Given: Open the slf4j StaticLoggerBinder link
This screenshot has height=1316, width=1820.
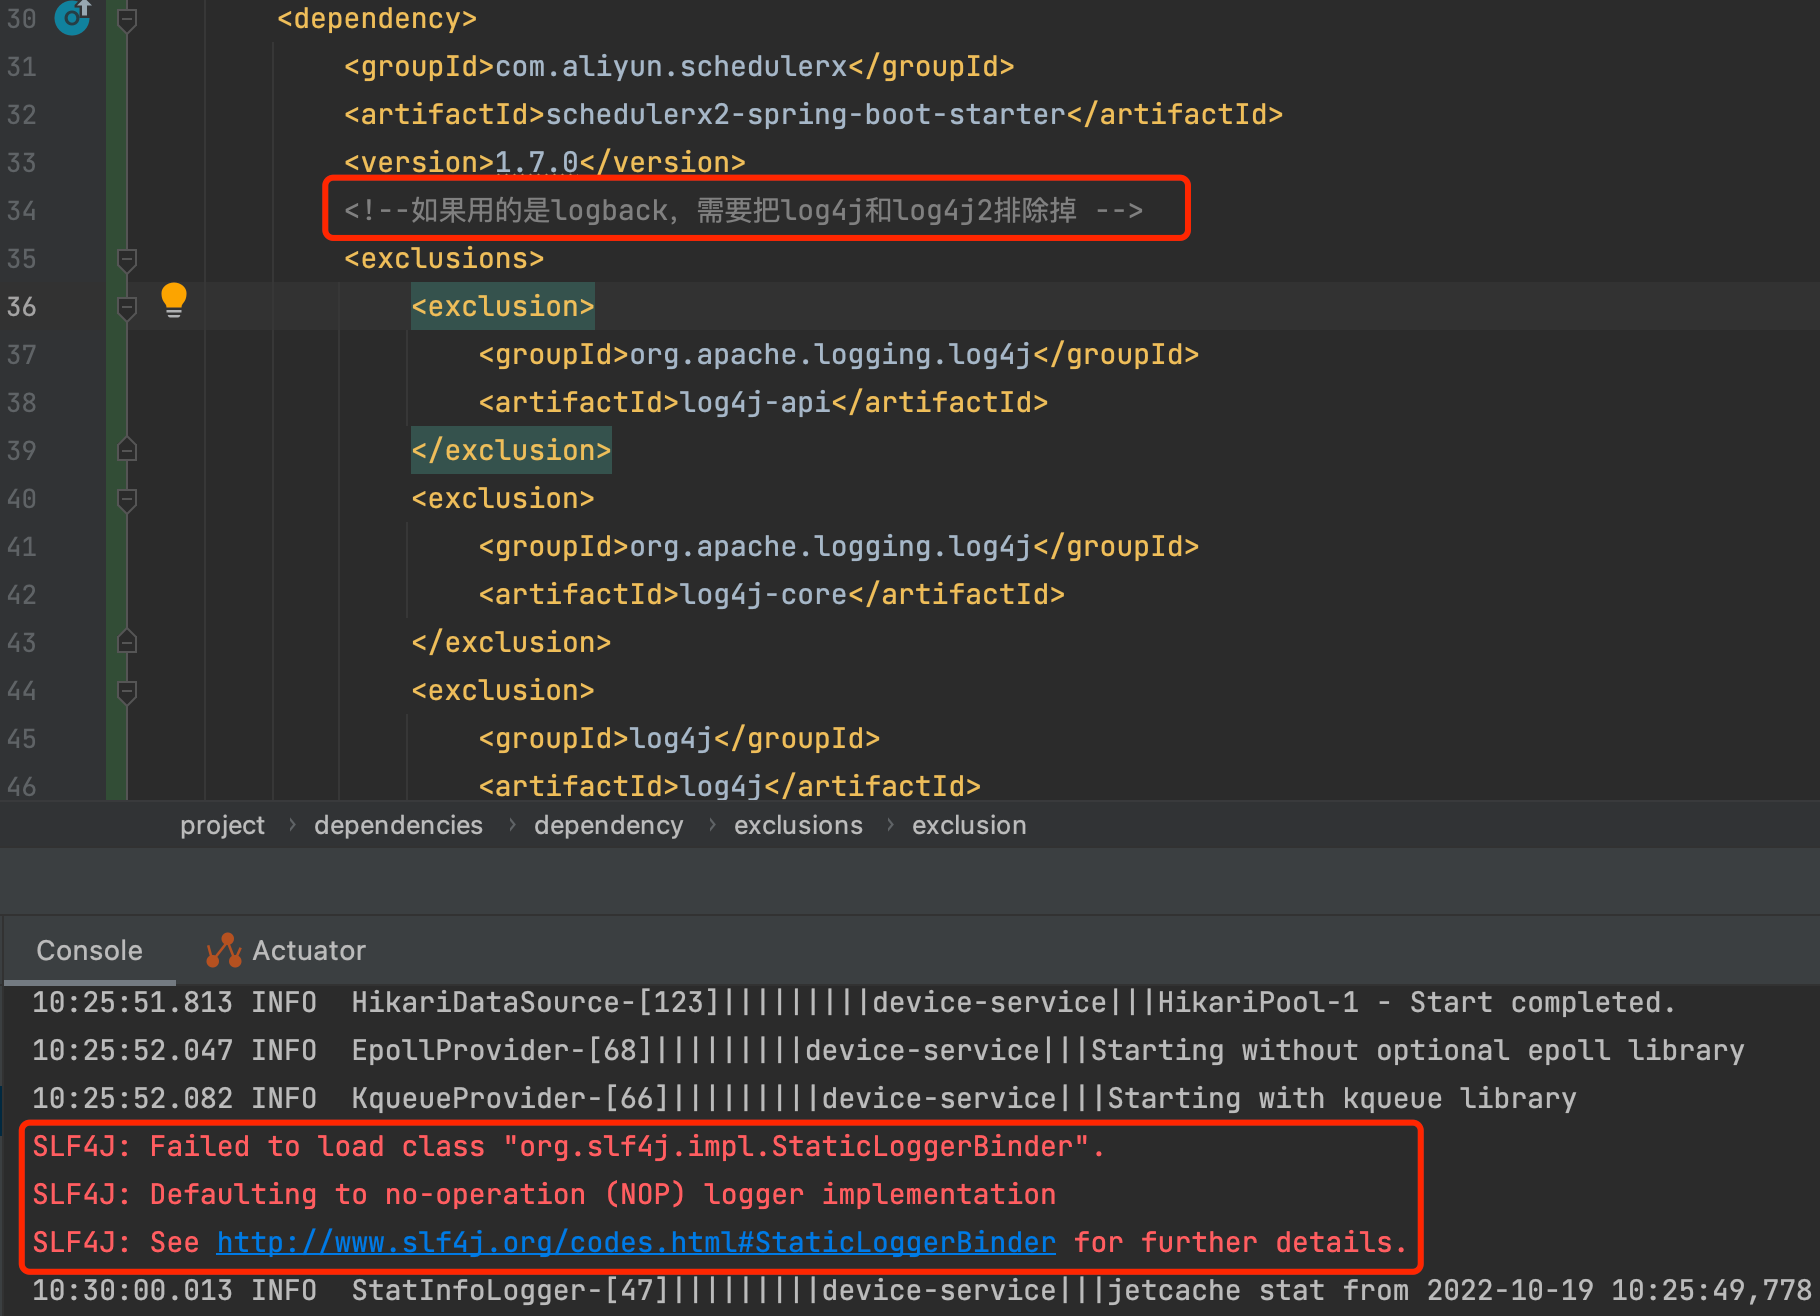Looking at the screenshot, I should pos(636,1242).
